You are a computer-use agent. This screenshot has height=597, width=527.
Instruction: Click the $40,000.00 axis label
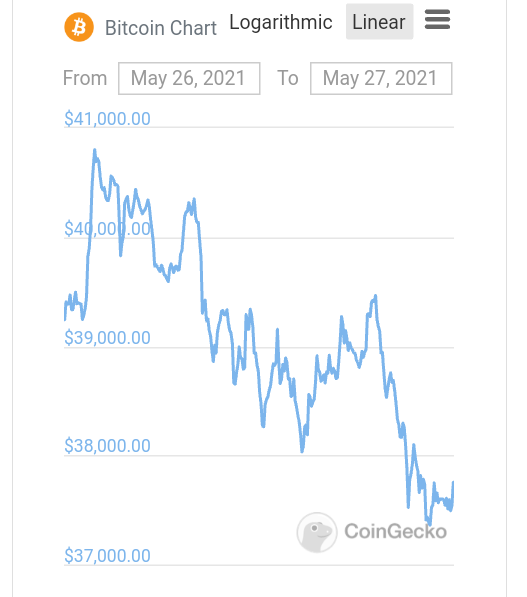click(107, 229)
